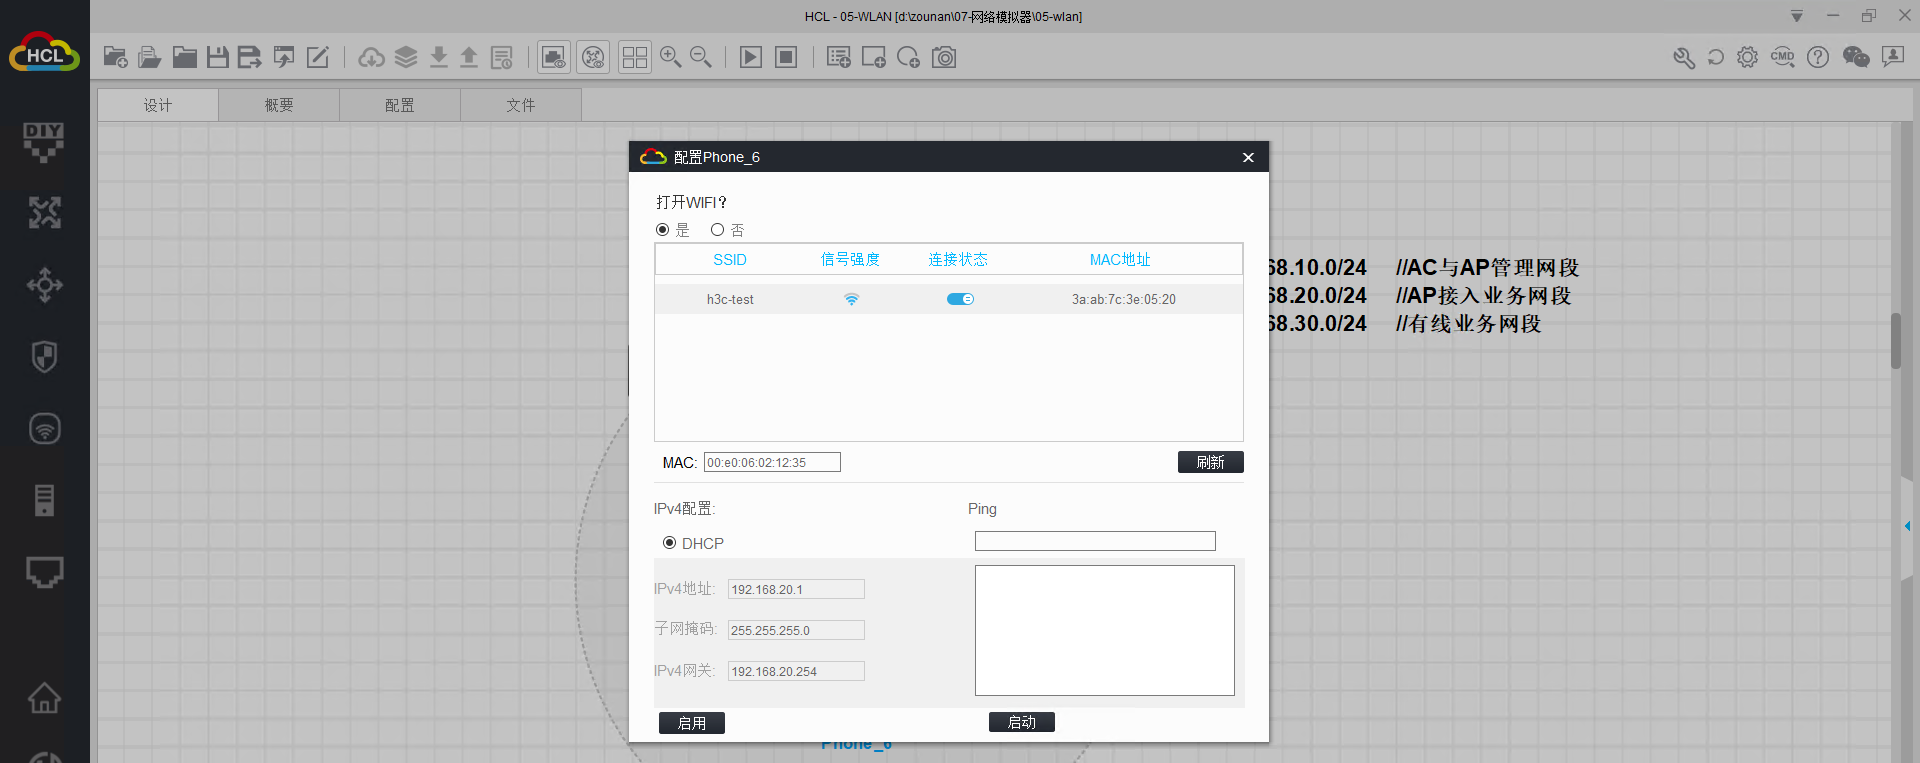Image resolution: width=1920 pixels, height=763 pixels.
Task: Select the 否 radio to disable WIFI
Action: point(717,230)
